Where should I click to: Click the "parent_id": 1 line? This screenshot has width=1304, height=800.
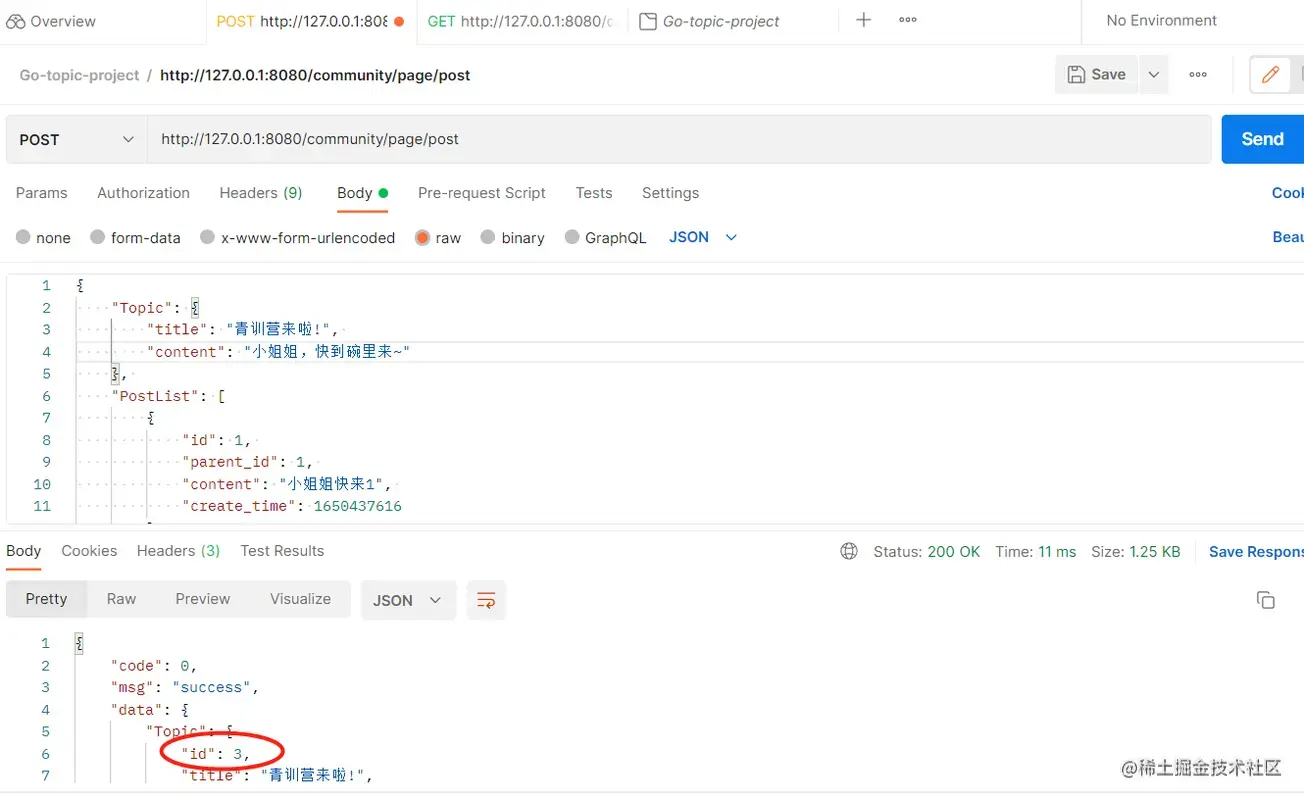click(x=248, y=462)
